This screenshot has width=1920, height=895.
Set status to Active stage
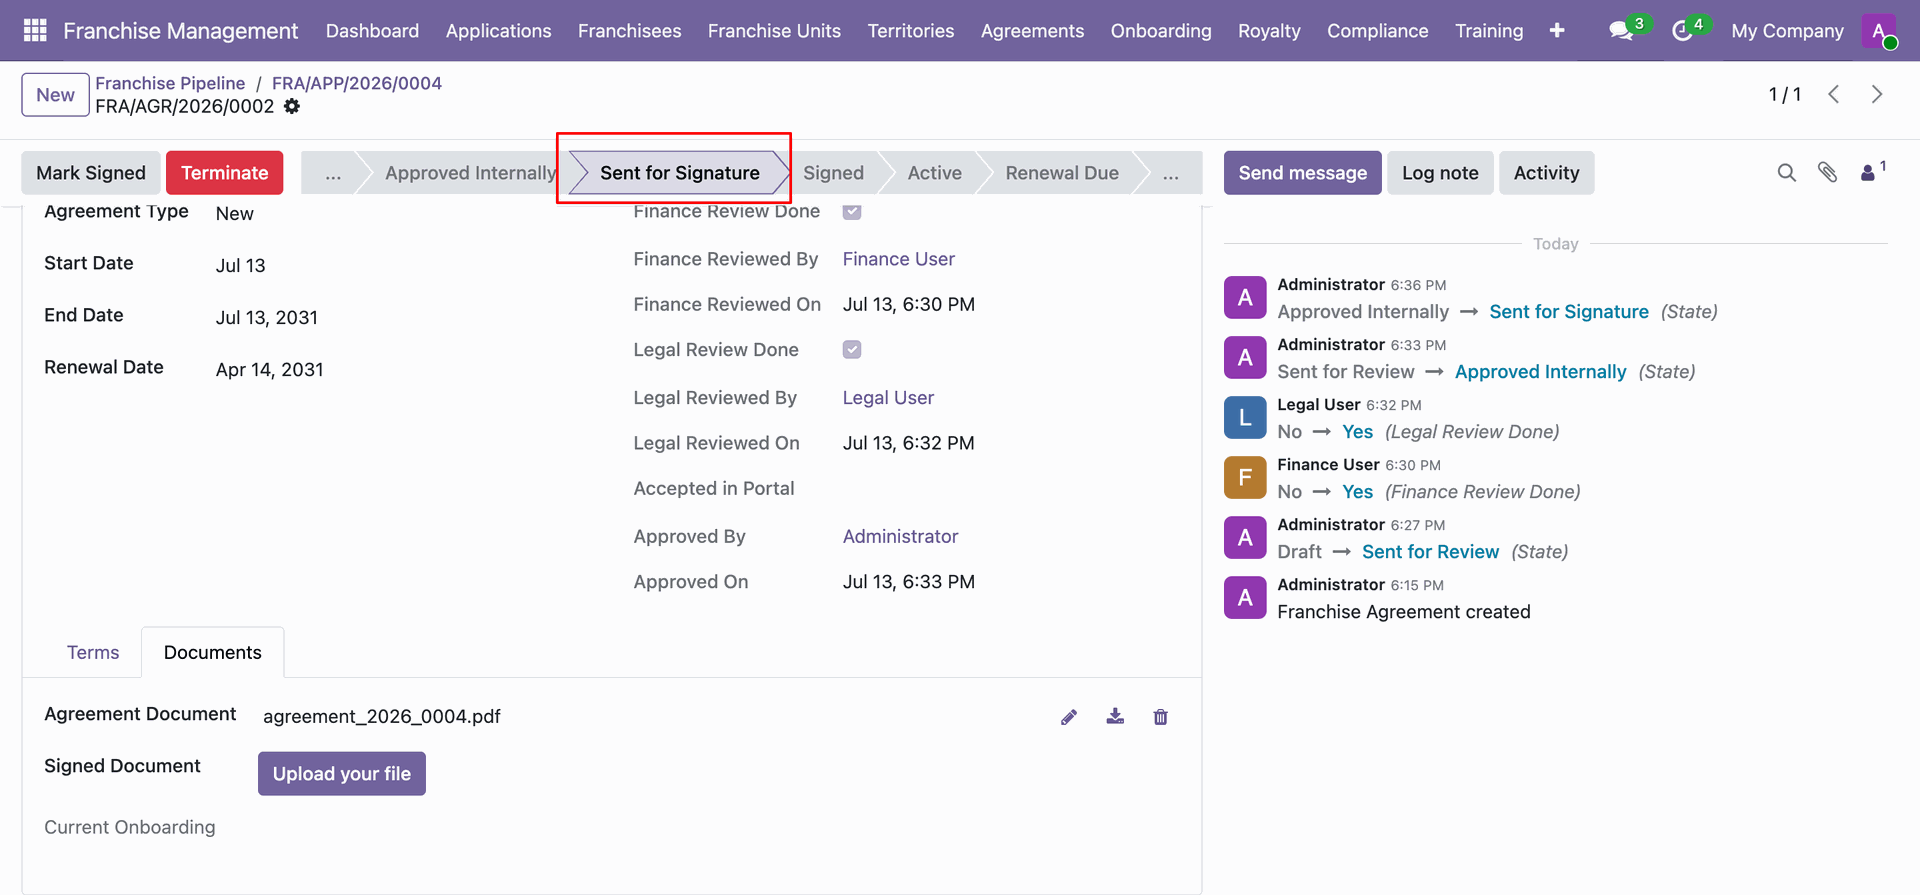tap(934, 173)
